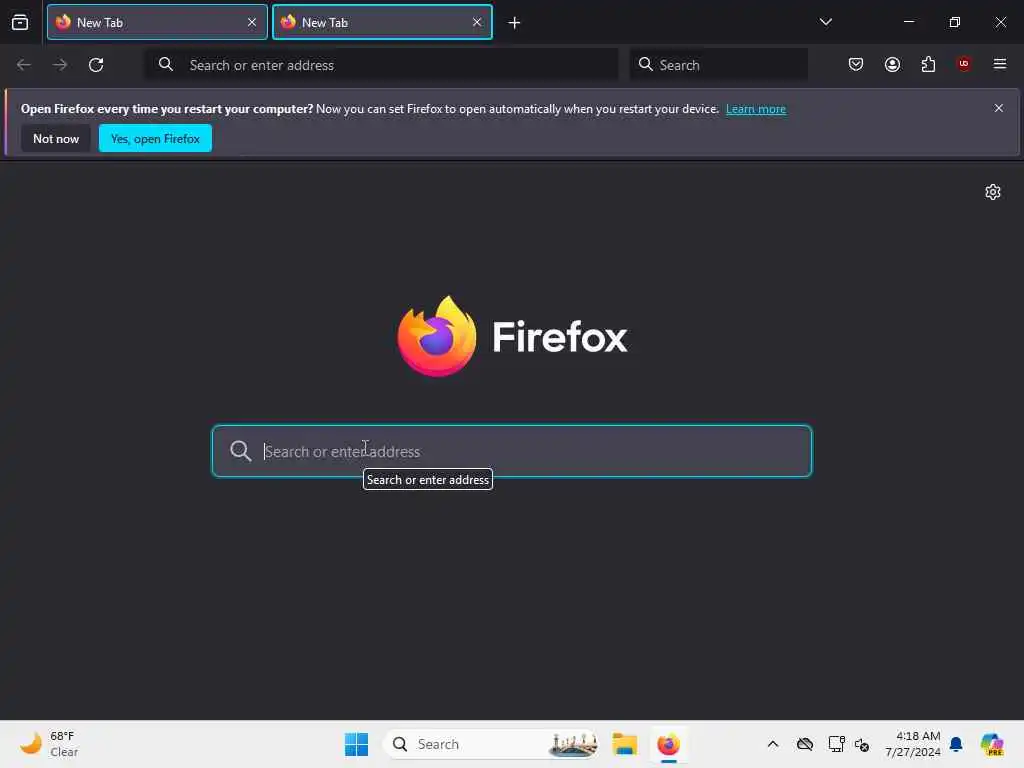This screenshot has width=1024, height=768.
Task: Reload the current page
Action: tap(96, 65)
